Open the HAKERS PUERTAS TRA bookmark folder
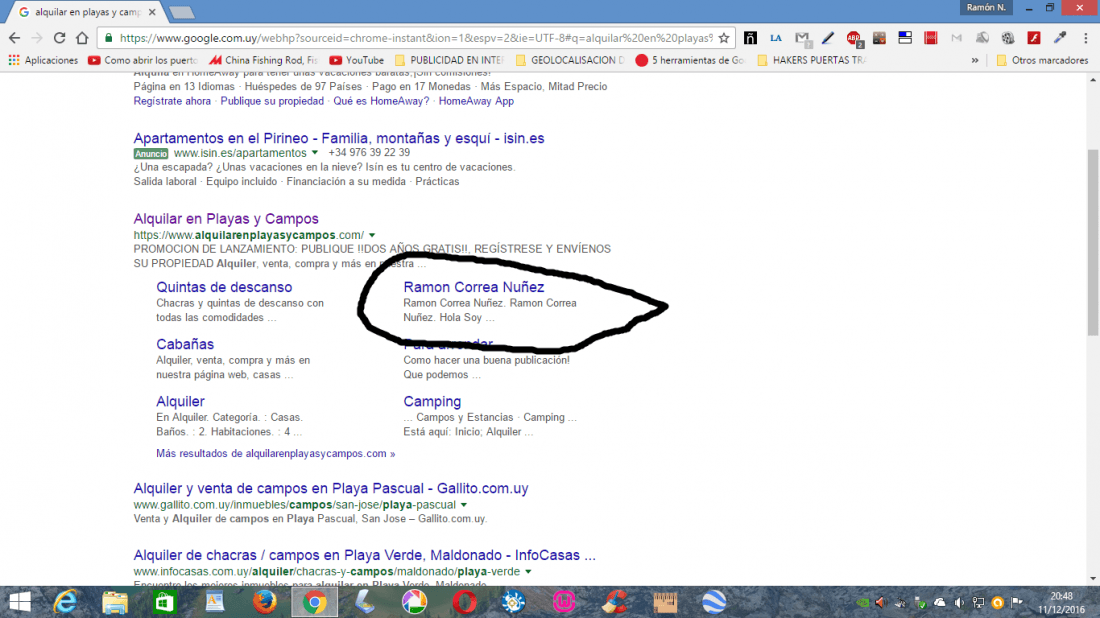Screen dimensions: 1100x618 click(x=812, y=60)
